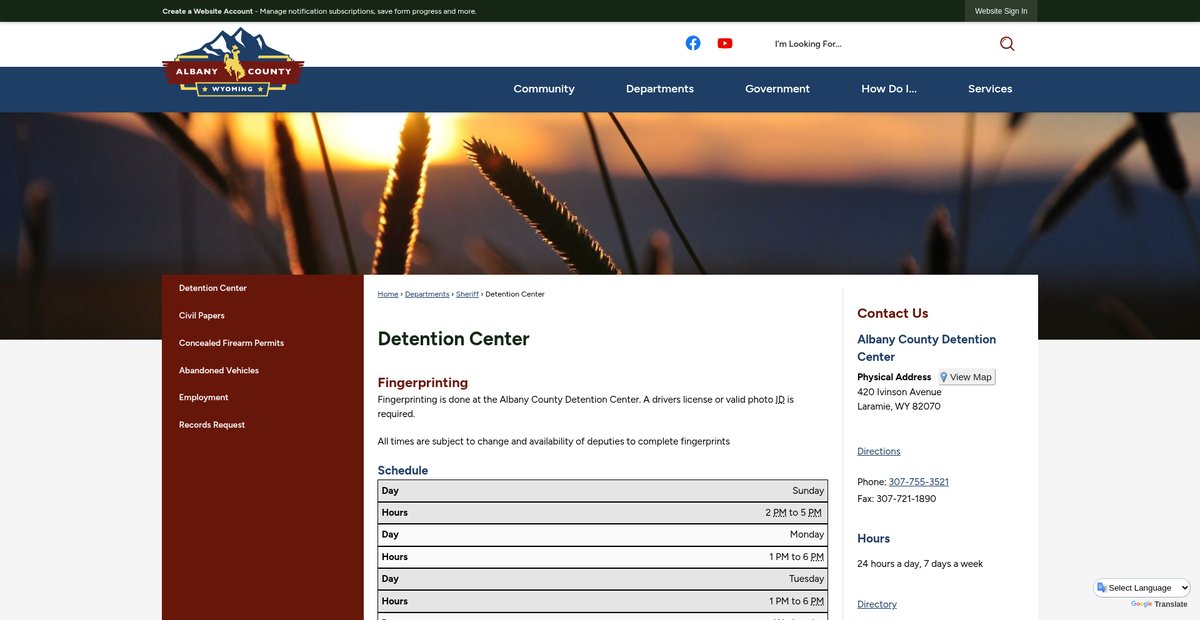Screen dimensions: 1200x620
Task: Click the Home breadcrumb link
Action: tap(388, 294)
